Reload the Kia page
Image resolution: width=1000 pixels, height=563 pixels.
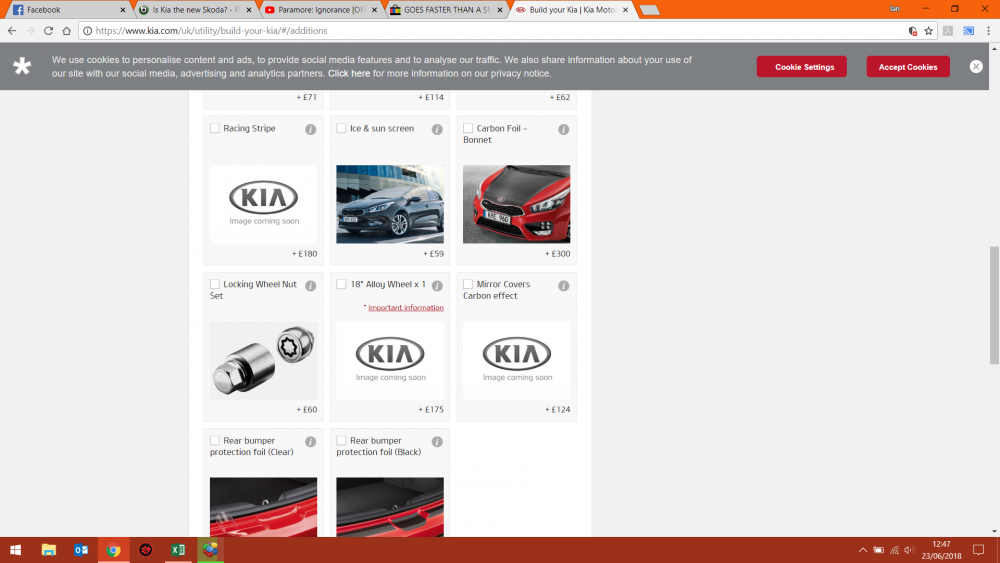(48, 31)
